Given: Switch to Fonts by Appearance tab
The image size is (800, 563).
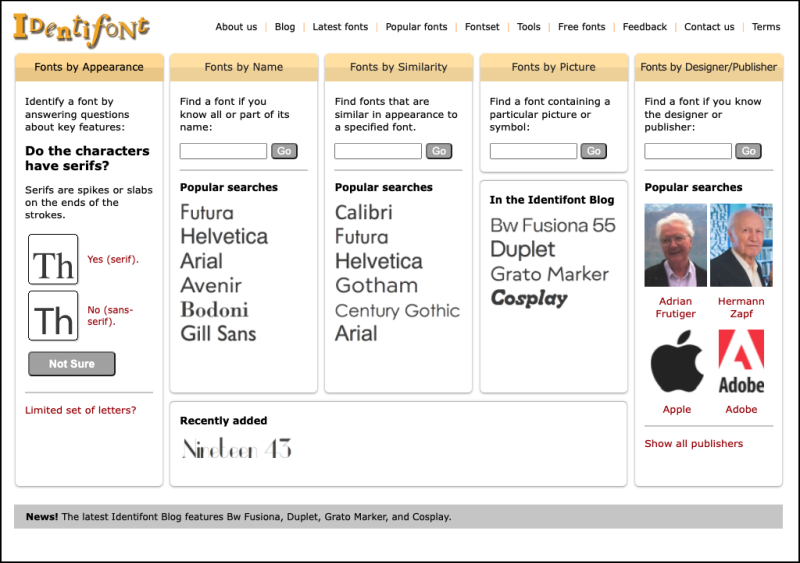Looking at the screenshot, I should coord(89,67).
